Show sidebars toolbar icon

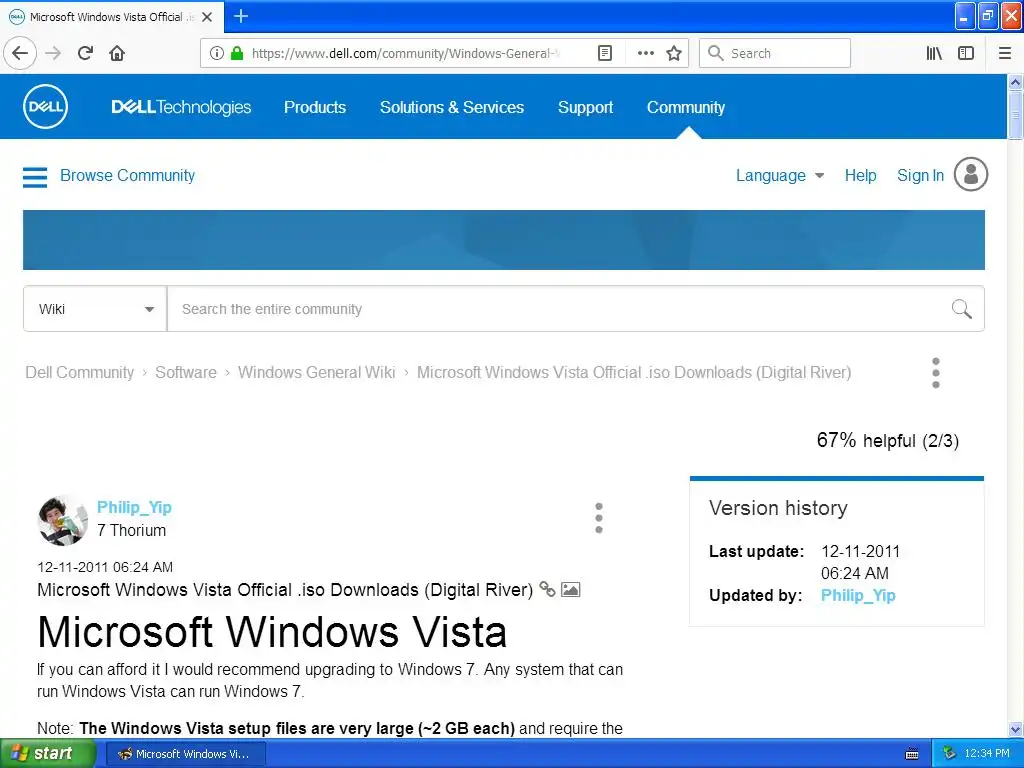(966, 53)
